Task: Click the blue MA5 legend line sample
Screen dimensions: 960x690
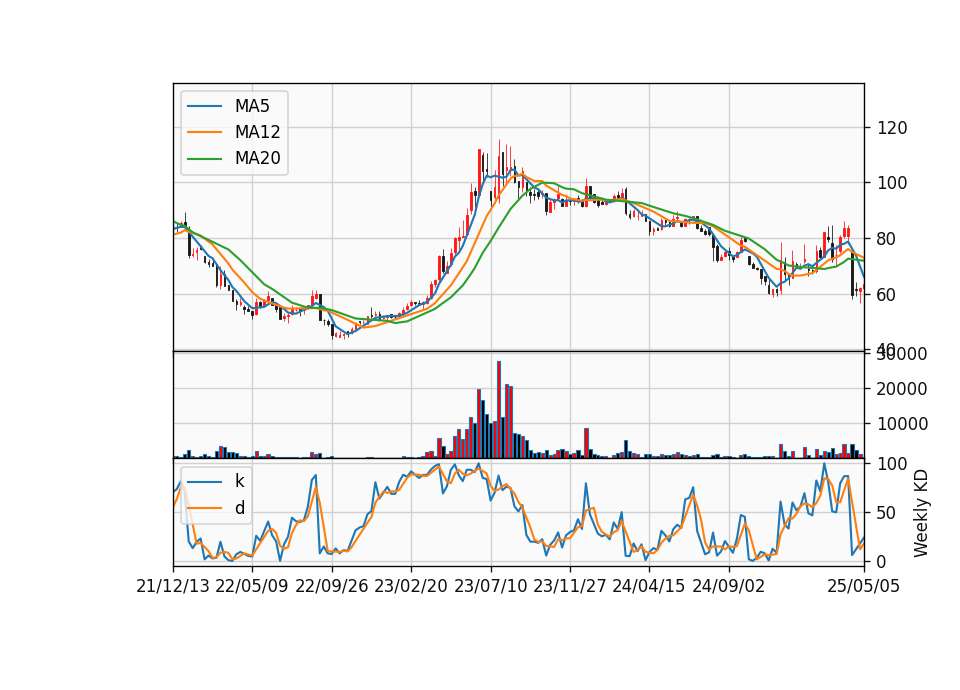Action: [204, 106]
